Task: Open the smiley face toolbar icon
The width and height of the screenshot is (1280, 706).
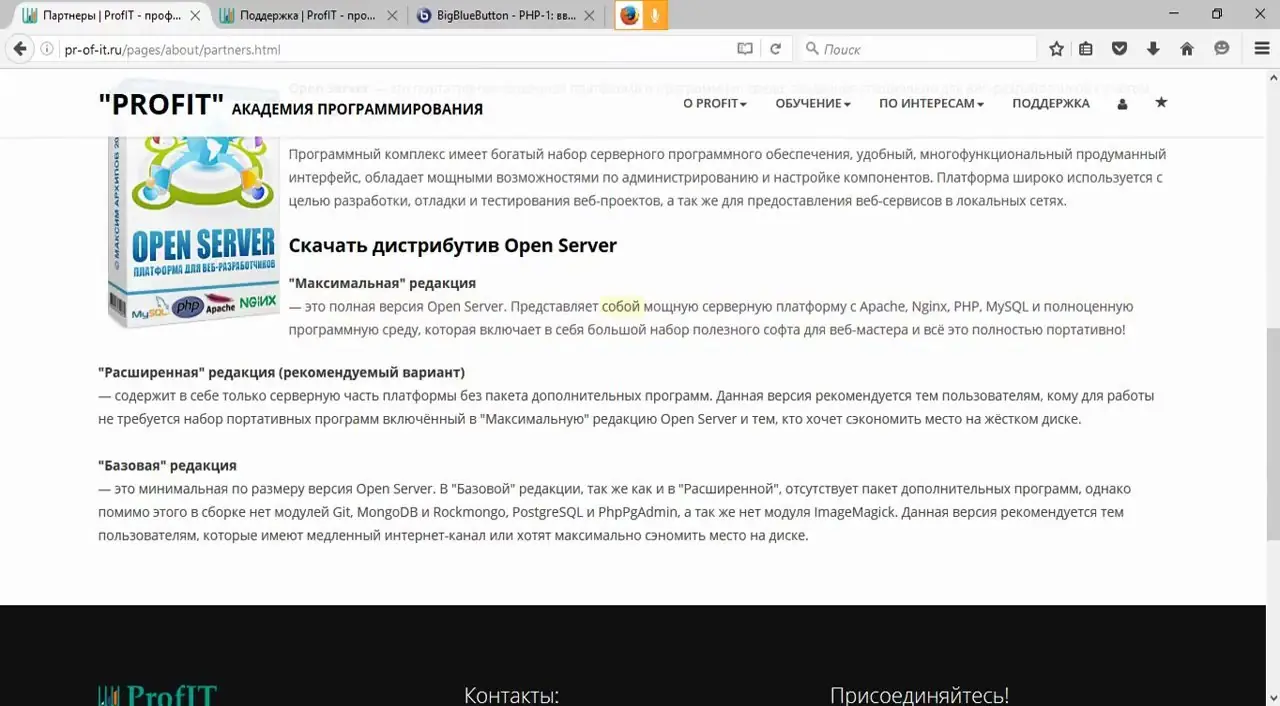Action: [1221, 49]
